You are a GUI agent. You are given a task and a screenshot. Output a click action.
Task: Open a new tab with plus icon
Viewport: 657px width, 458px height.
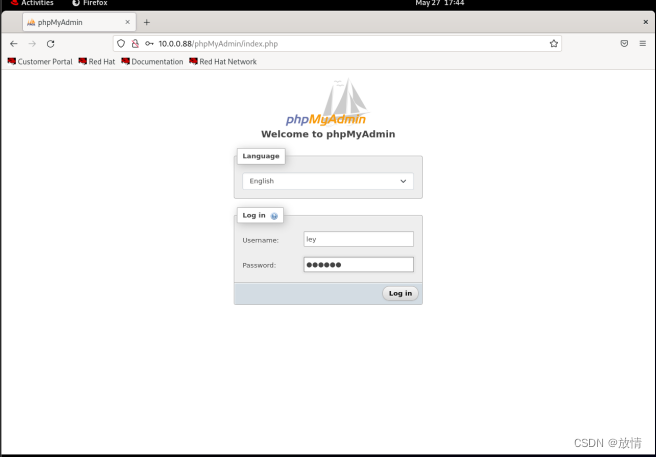pyautogui.click(x=147, y=22)
